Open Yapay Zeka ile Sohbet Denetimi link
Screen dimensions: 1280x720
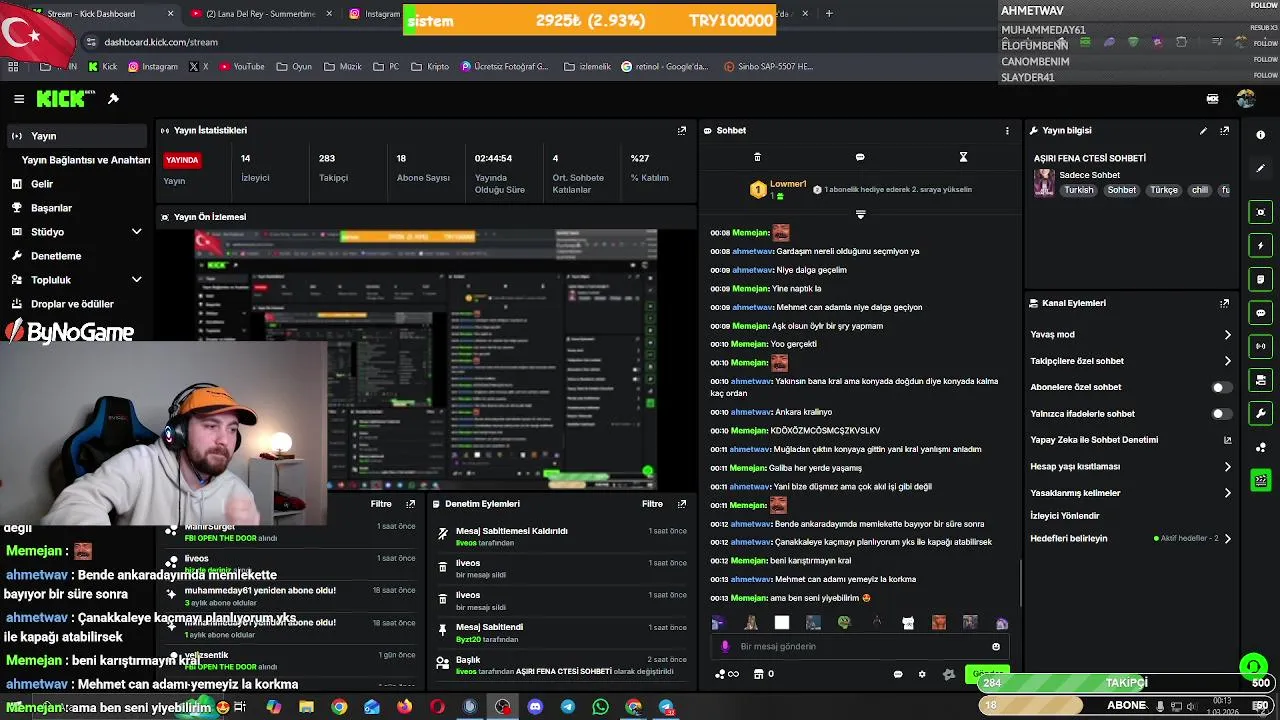click(1130, 440)
